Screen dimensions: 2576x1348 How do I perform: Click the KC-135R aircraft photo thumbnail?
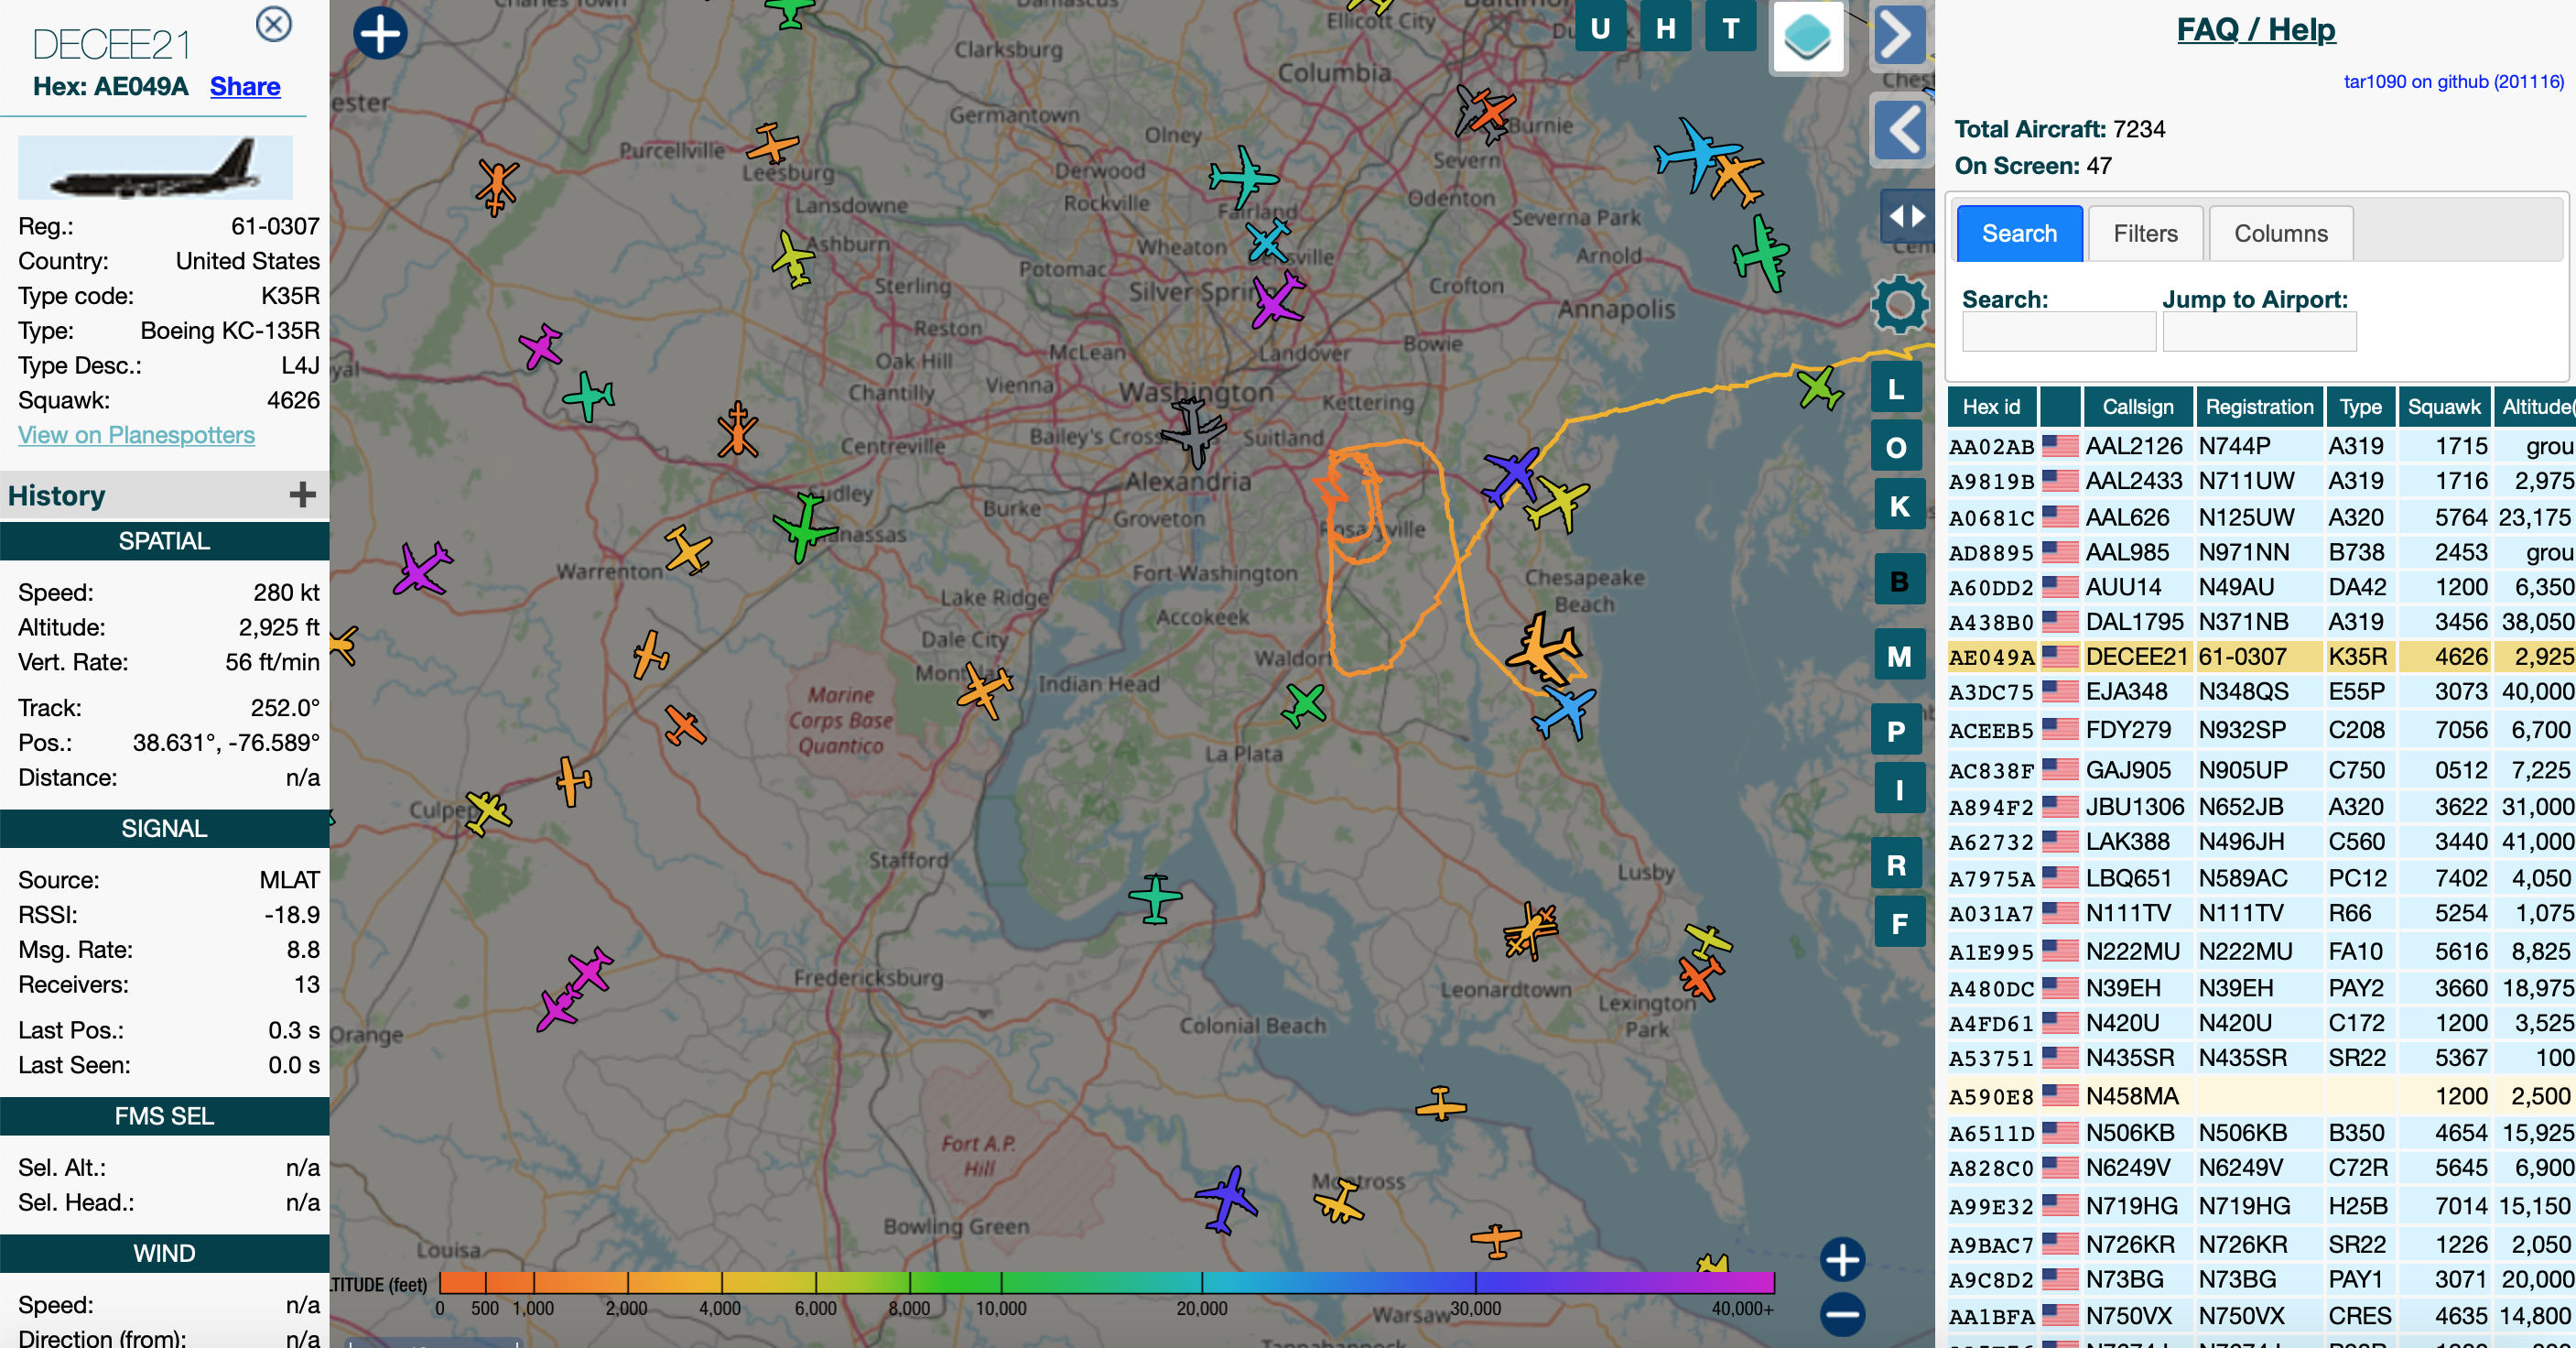[x=155, y=167]
